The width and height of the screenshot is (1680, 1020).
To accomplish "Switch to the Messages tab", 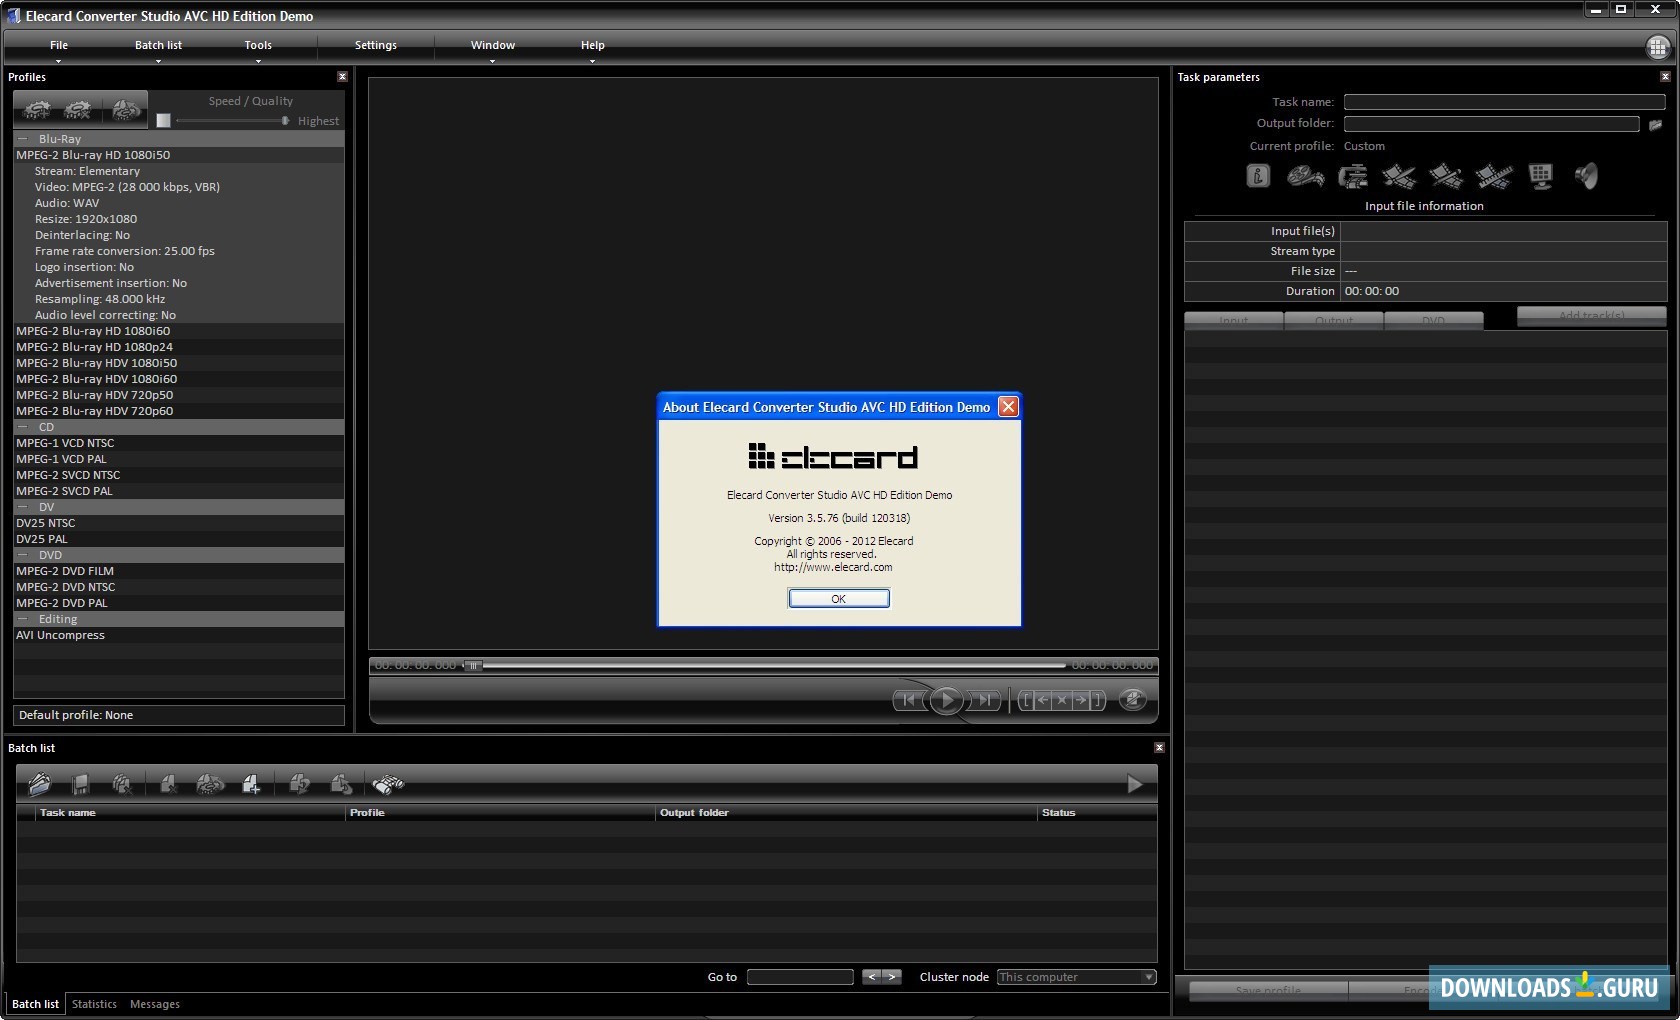I will 155,1004.
